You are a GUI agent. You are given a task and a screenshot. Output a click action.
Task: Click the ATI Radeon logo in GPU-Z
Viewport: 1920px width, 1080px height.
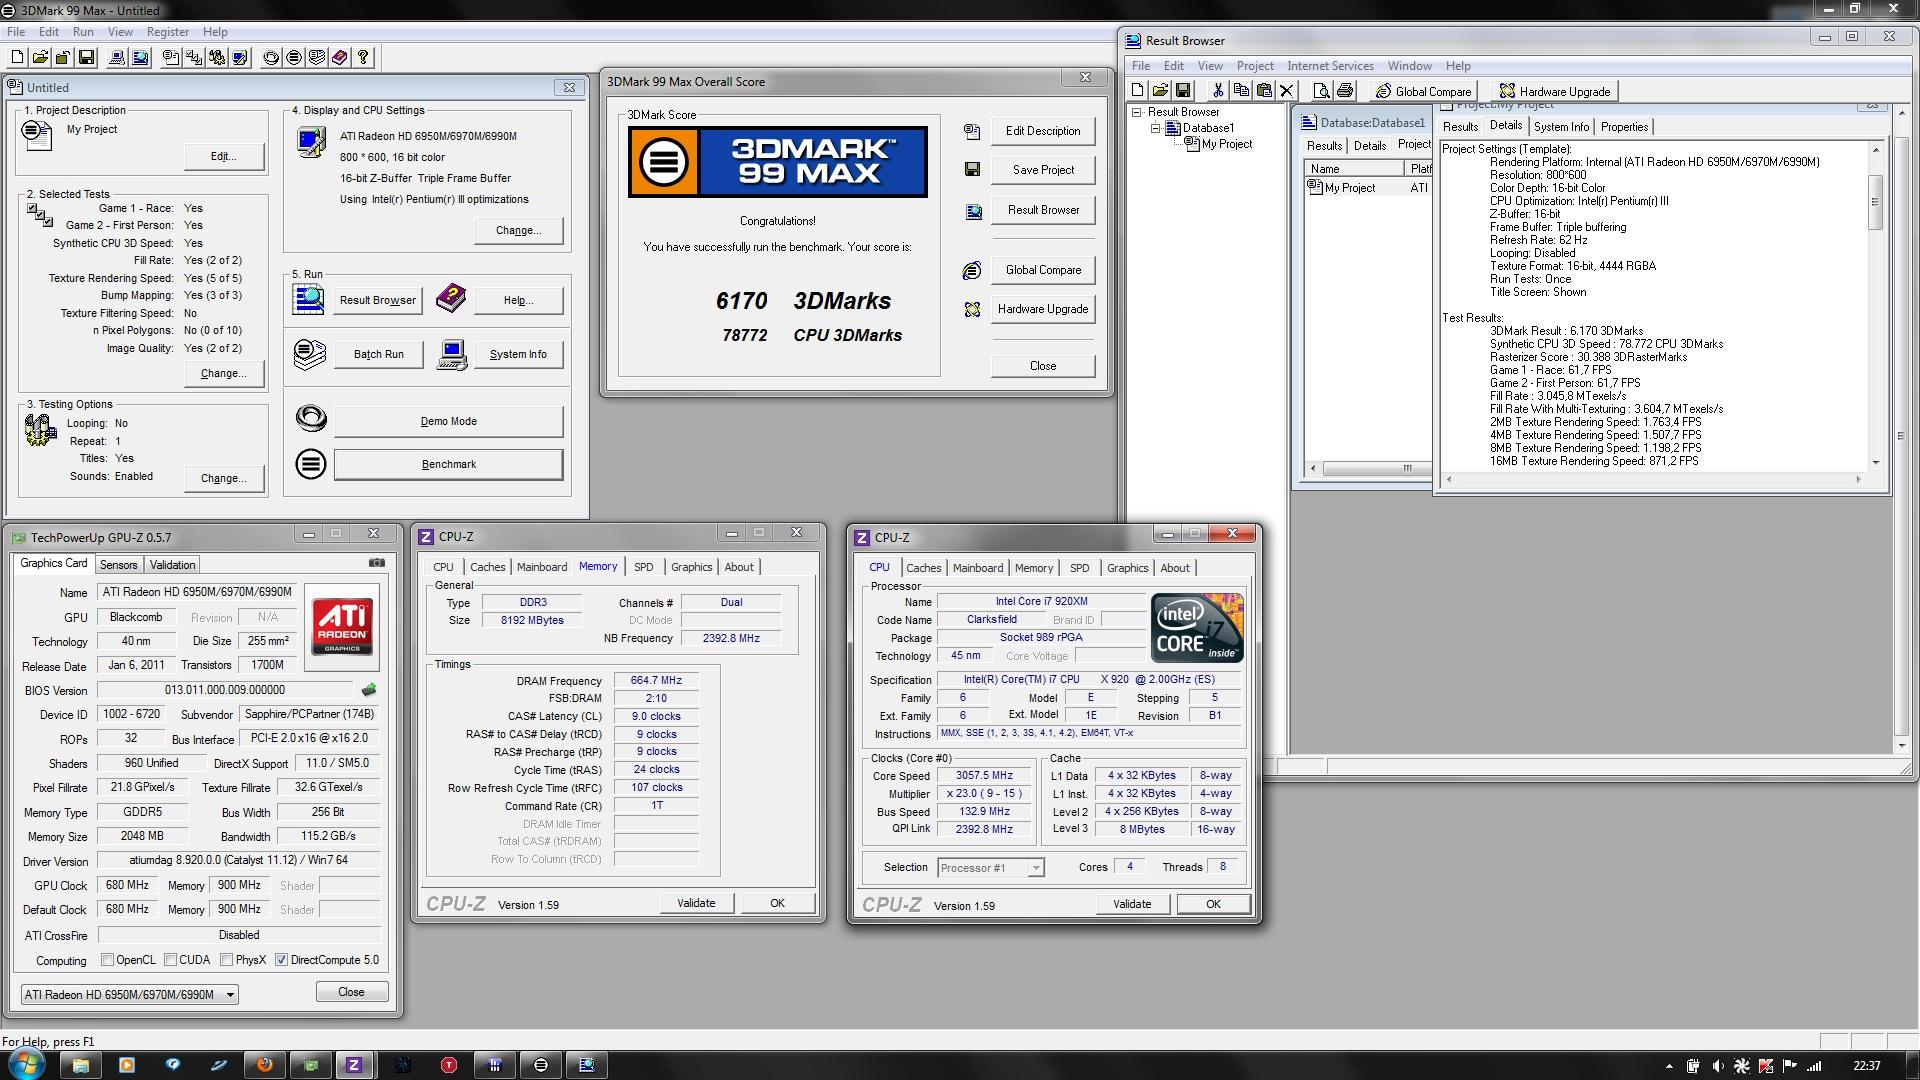[x=342, y=626]
